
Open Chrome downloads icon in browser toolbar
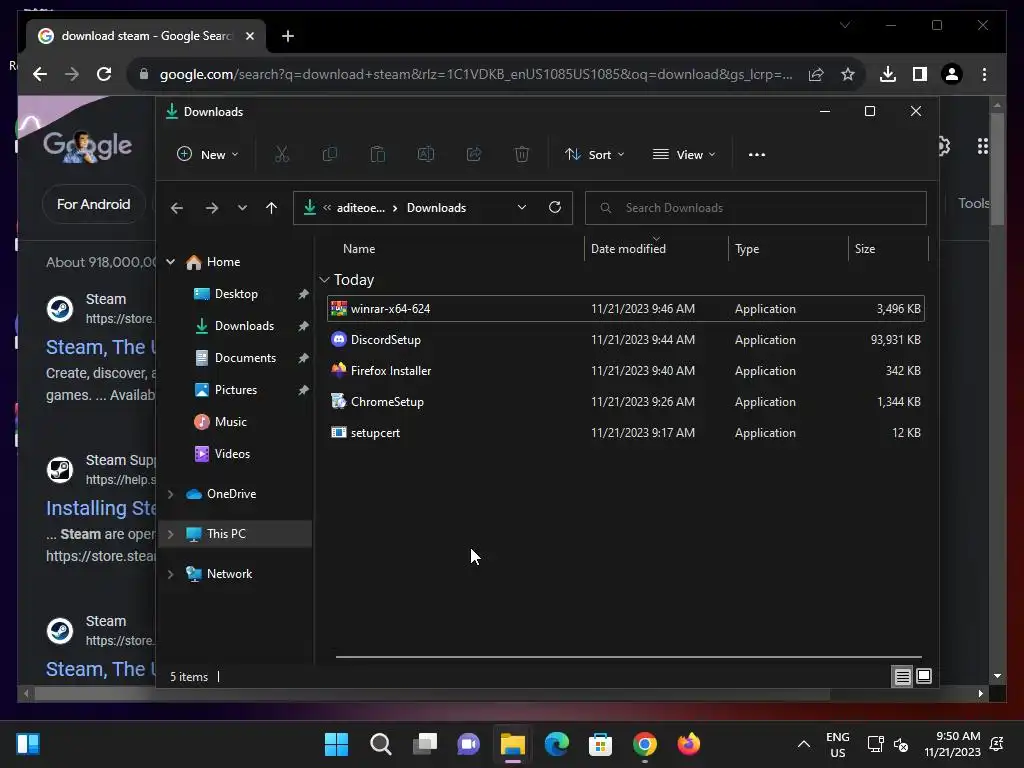point(888,74)
